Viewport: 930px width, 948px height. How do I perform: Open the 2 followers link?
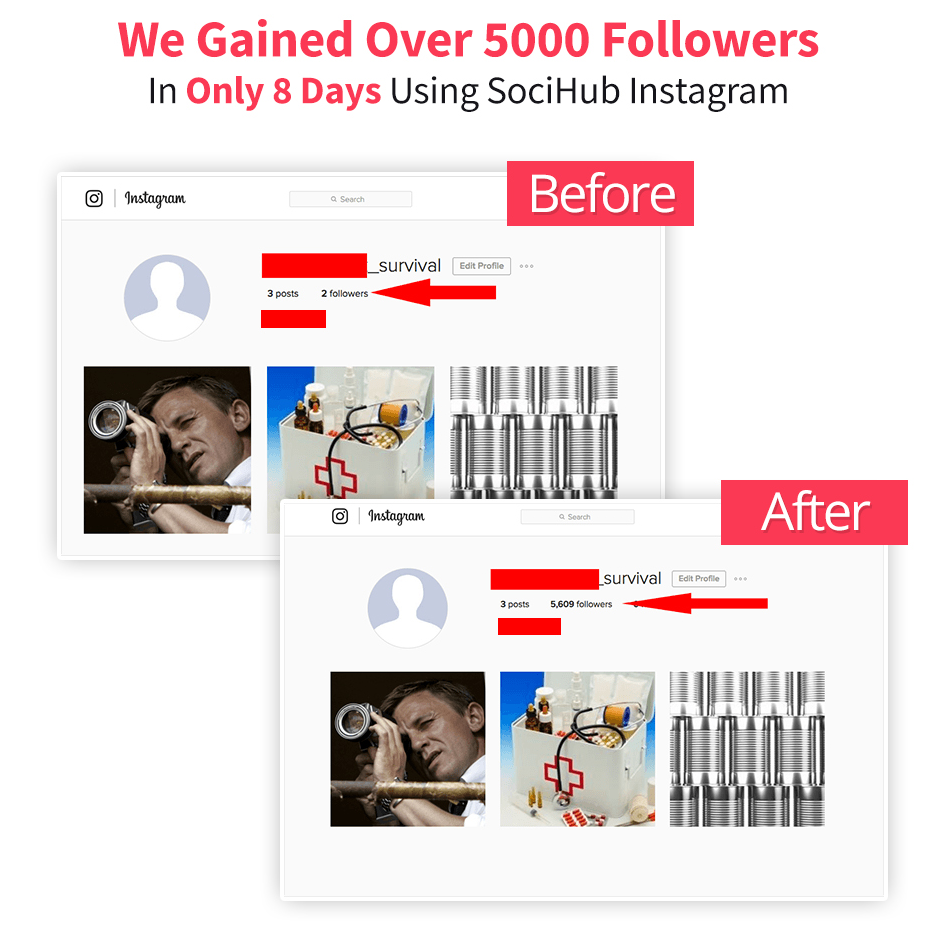344,293
